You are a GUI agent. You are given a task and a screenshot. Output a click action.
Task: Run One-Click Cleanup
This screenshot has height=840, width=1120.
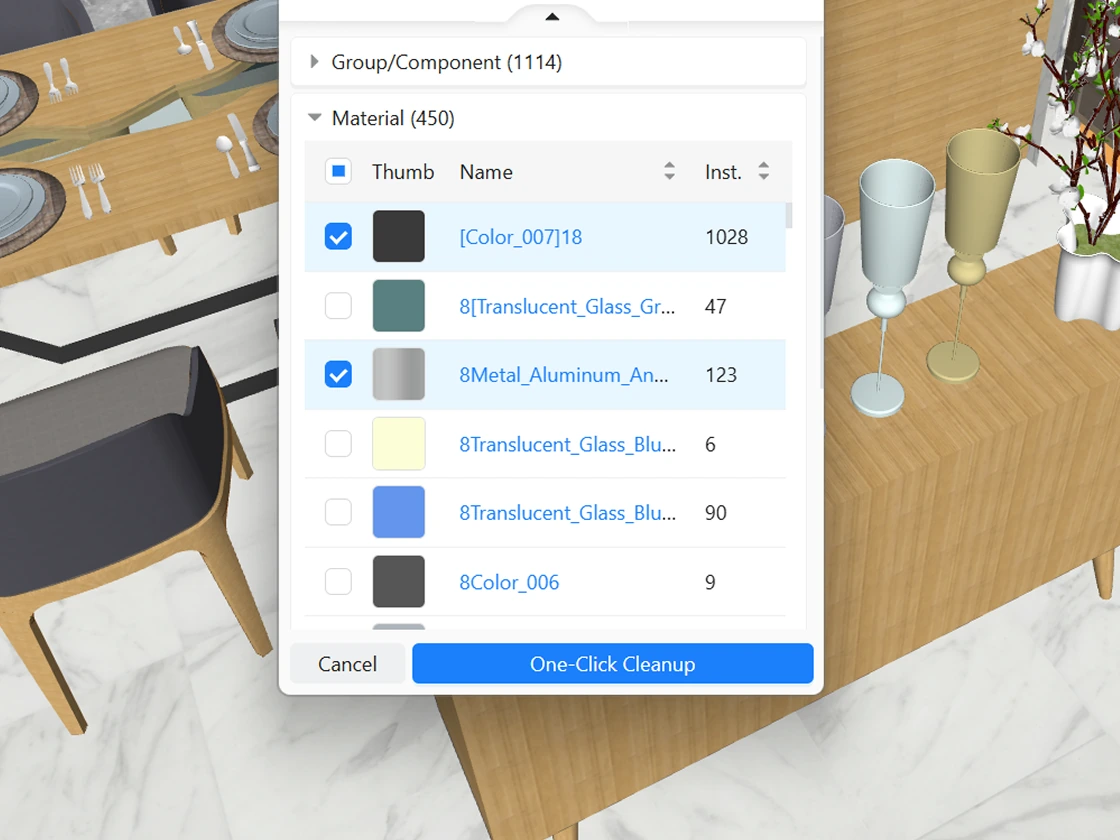[612, 664]
